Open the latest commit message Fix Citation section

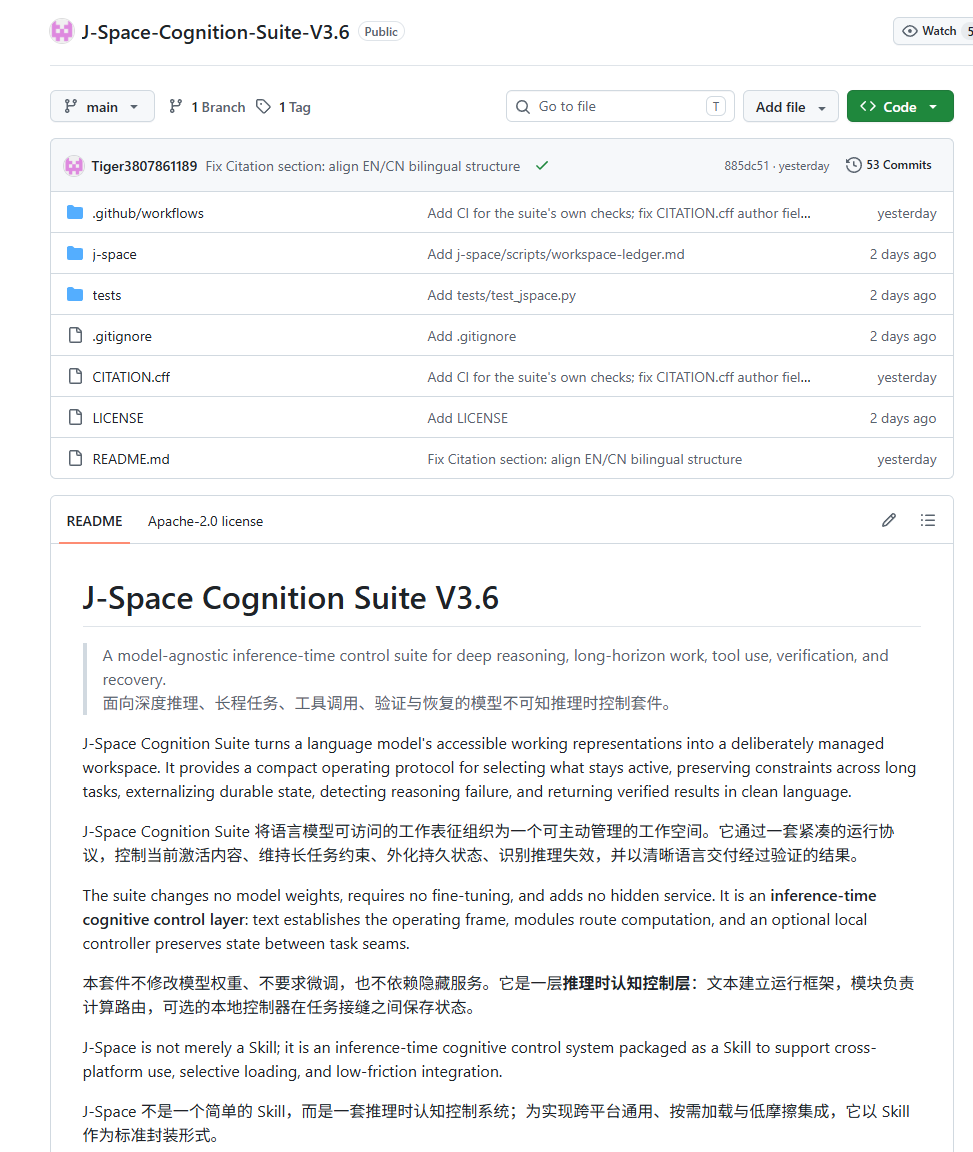[362, 166]
